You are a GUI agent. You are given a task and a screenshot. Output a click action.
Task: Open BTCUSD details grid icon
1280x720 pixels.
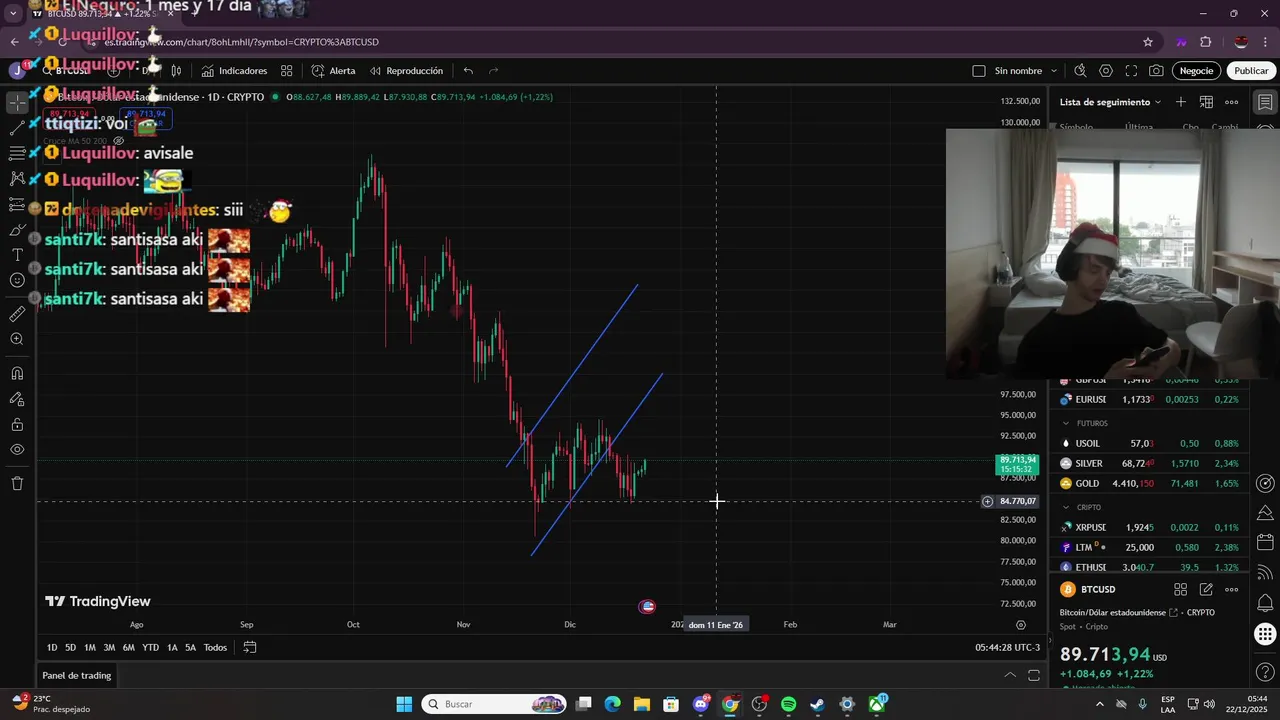point(1181,590)
